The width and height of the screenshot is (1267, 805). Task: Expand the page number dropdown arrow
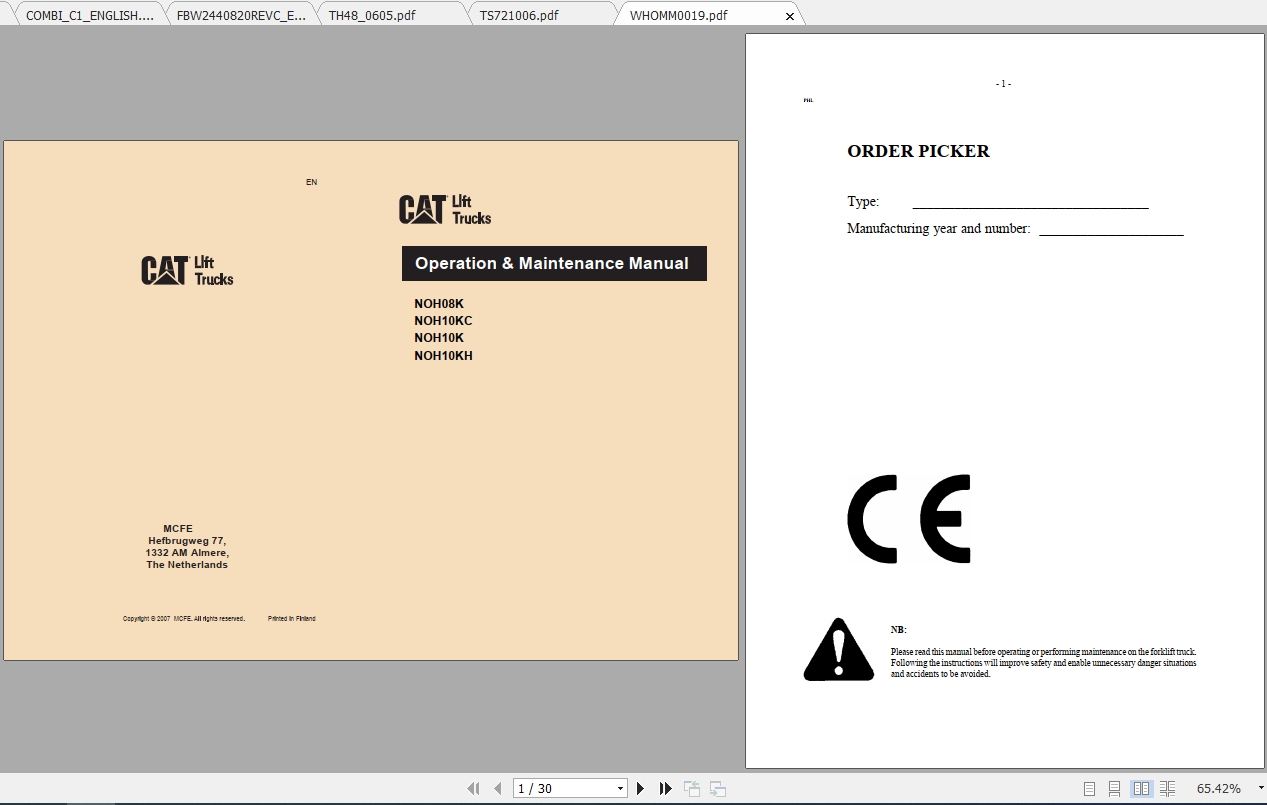(620, 788)
